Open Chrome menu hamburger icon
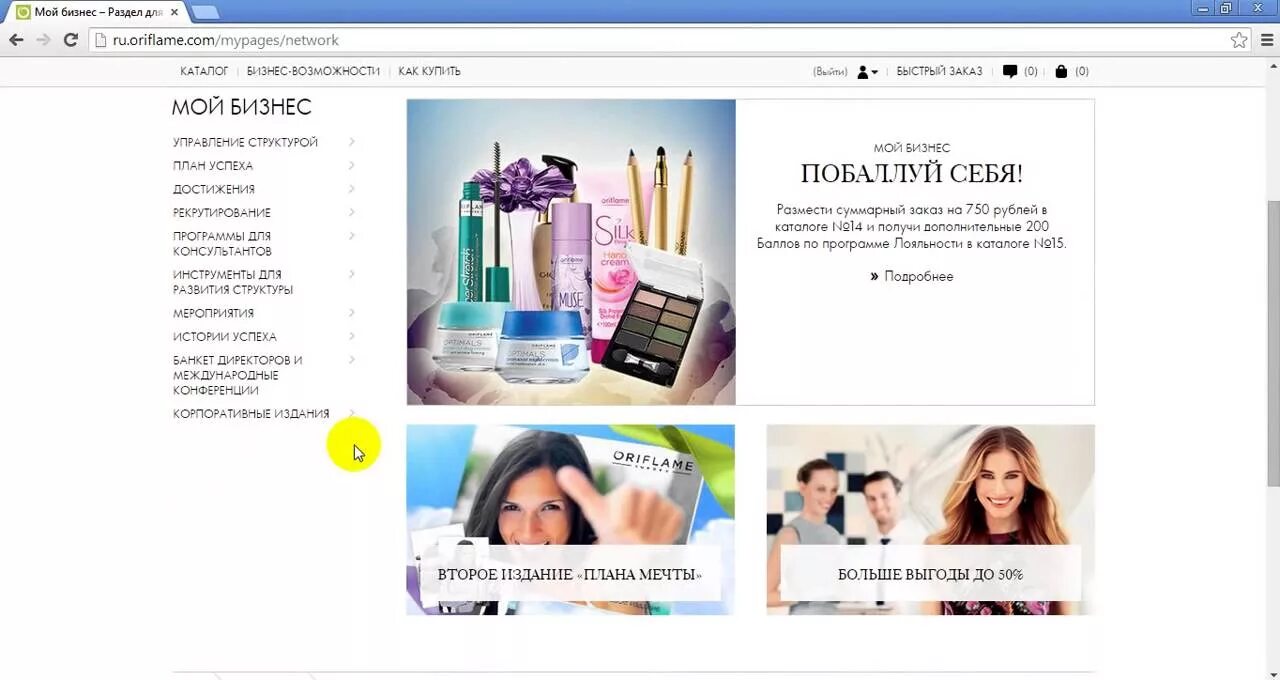Image resolution: width=1280 pixels, height=680 pixels. point(1267,40)
